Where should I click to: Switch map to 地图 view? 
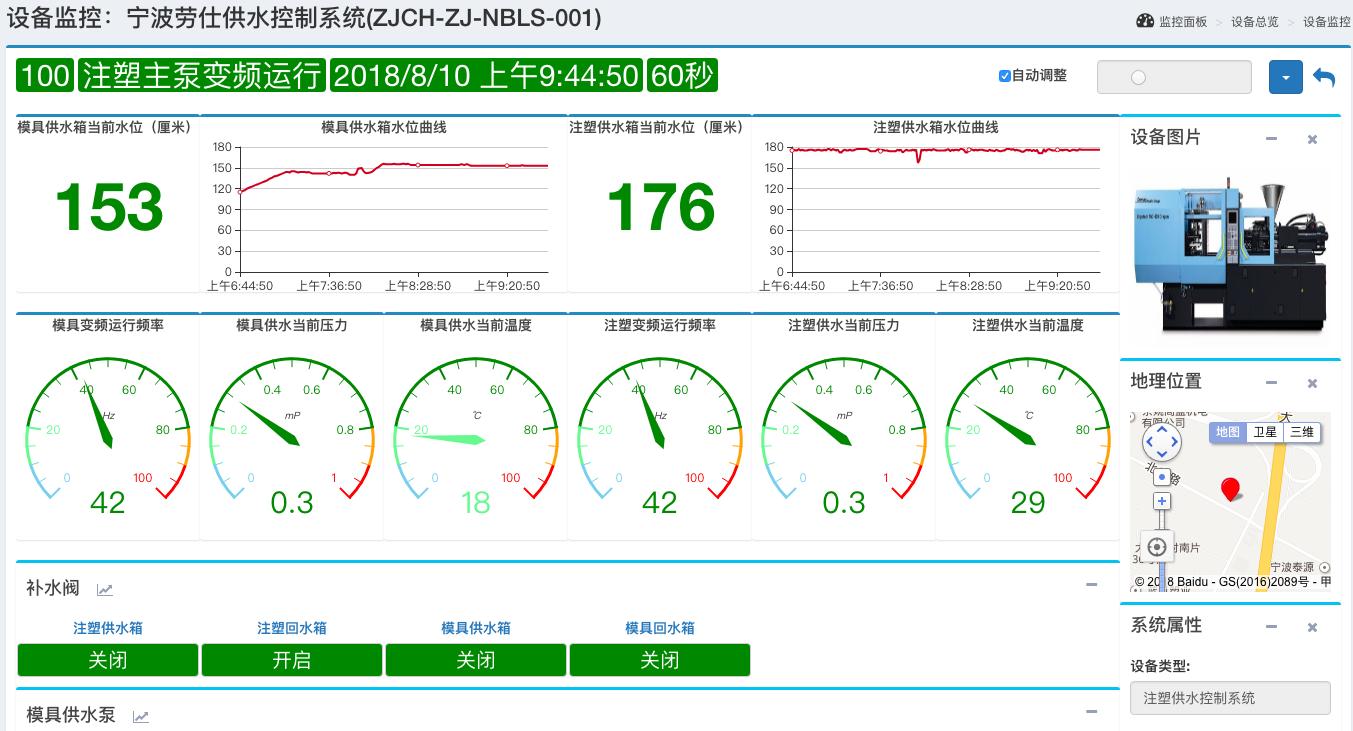pos(1228,432)
